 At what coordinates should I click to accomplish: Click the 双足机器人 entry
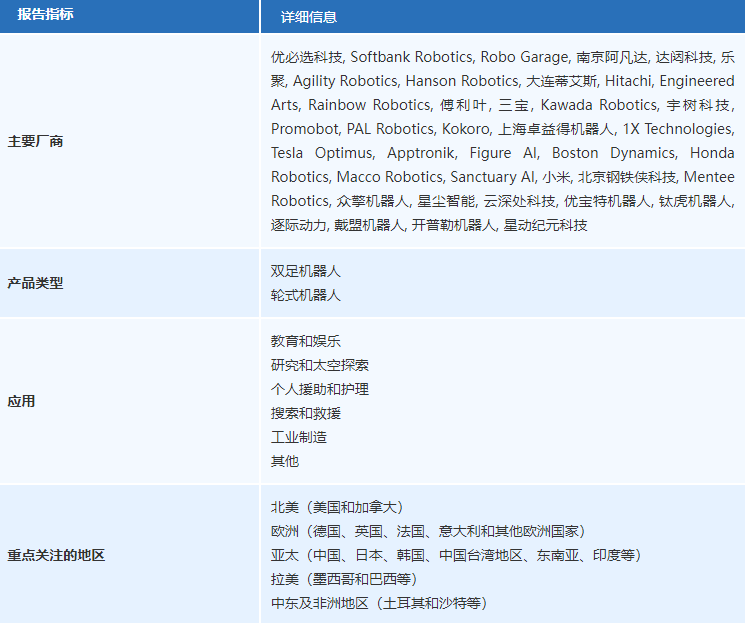click(306, 271)
